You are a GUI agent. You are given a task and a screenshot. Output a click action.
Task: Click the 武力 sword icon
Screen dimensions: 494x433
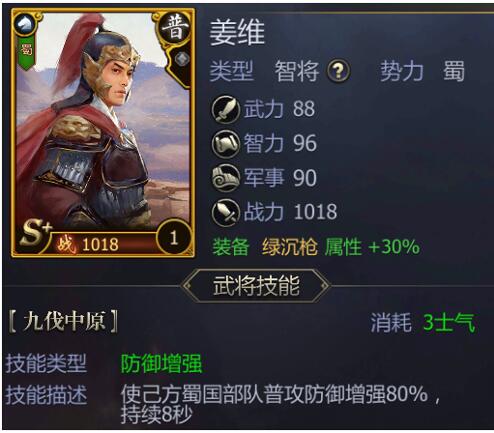[226, 110]
